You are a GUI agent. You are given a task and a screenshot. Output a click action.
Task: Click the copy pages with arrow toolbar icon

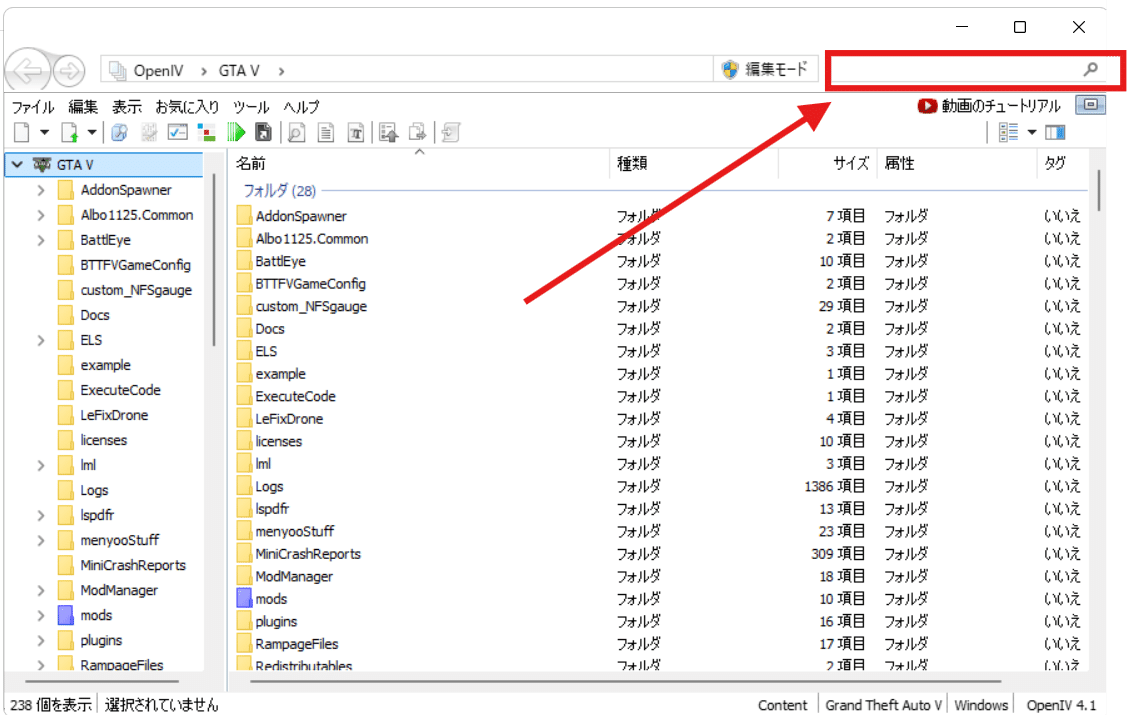(x=418, y=133)
